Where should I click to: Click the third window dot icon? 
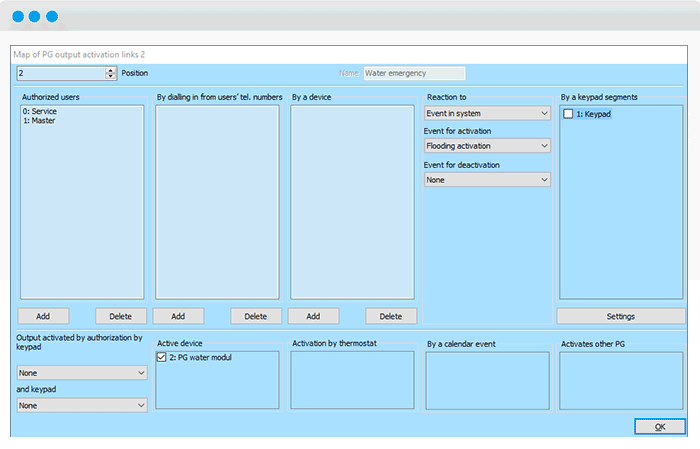(x=52, y=17)
